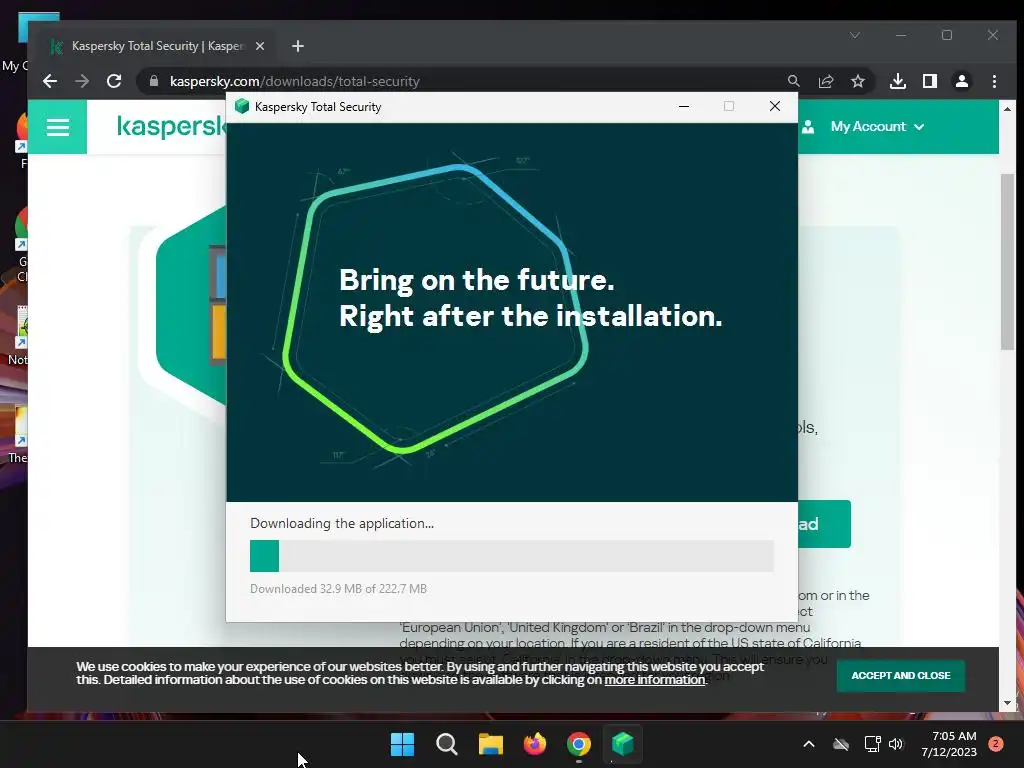Launch Firefox from the taskbar

[x=535, y=744]
